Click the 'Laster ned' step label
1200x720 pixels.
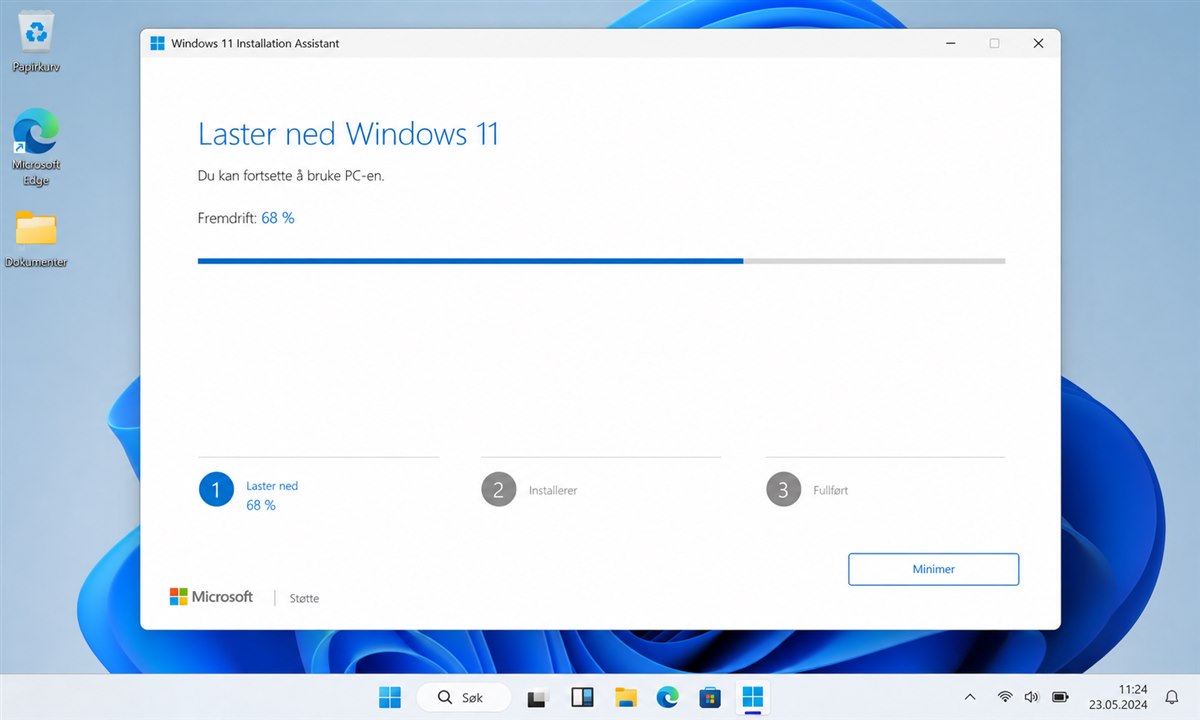click(x=272, y=486)
